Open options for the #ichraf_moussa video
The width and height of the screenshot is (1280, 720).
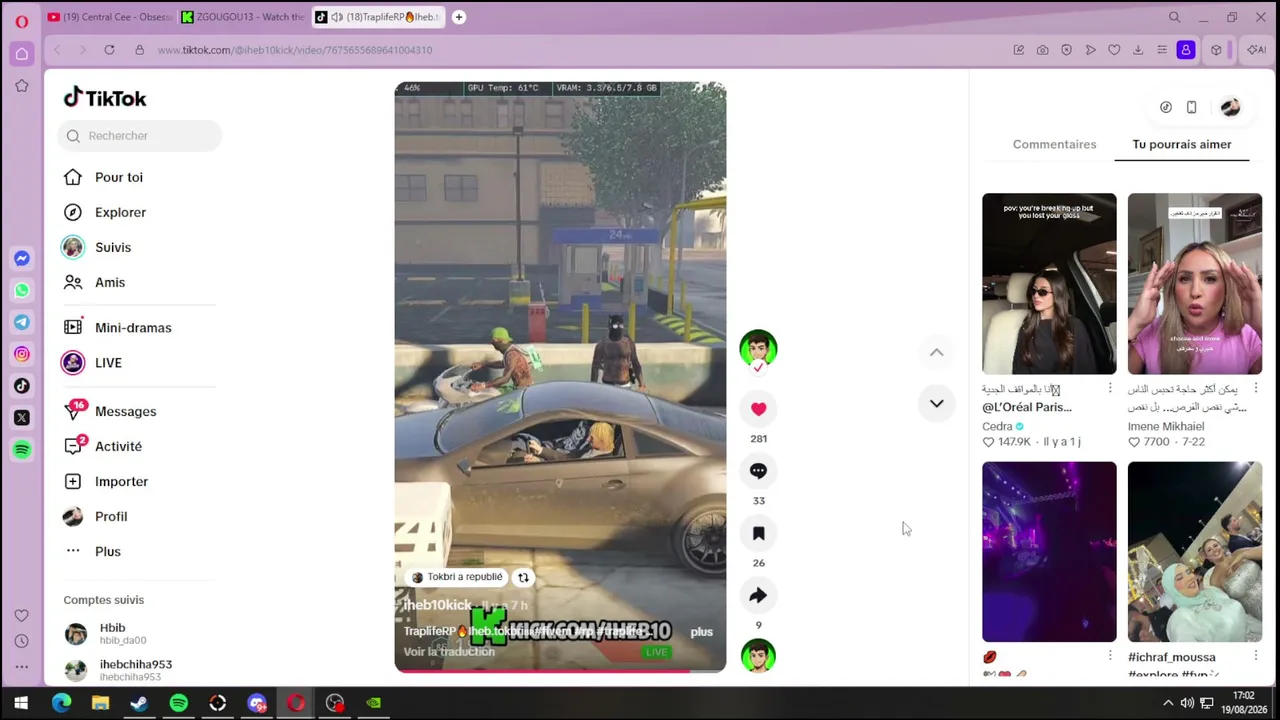tap(1256, 656)
